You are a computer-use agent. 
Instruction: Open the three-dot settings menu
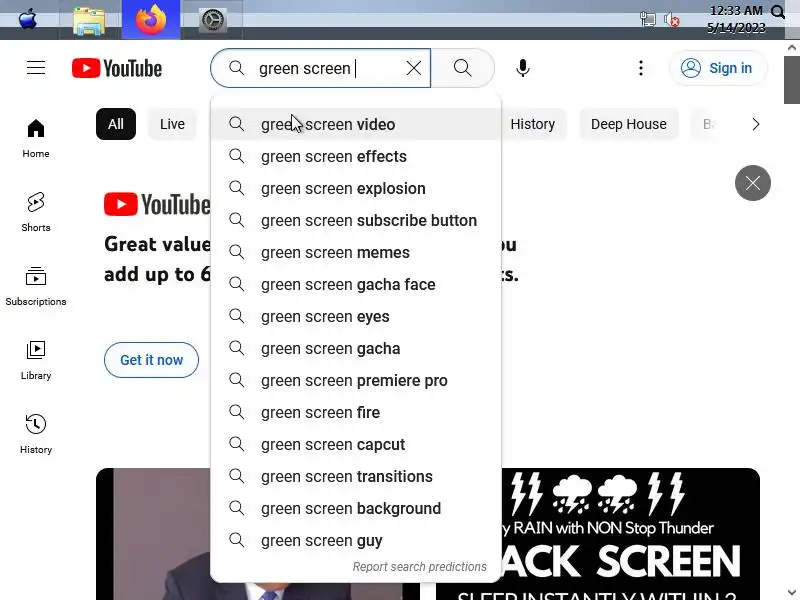pos(641,68)
